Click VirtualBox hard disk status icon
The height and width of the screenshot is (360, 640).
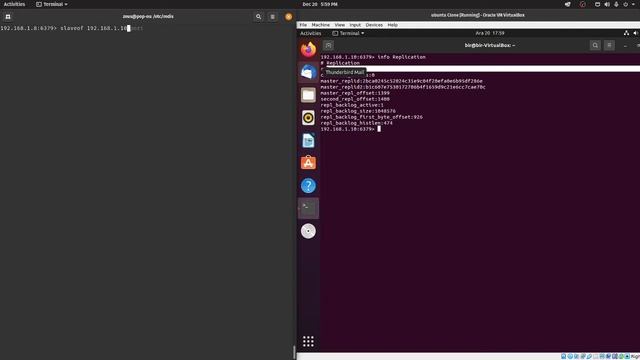coord(563,356)
